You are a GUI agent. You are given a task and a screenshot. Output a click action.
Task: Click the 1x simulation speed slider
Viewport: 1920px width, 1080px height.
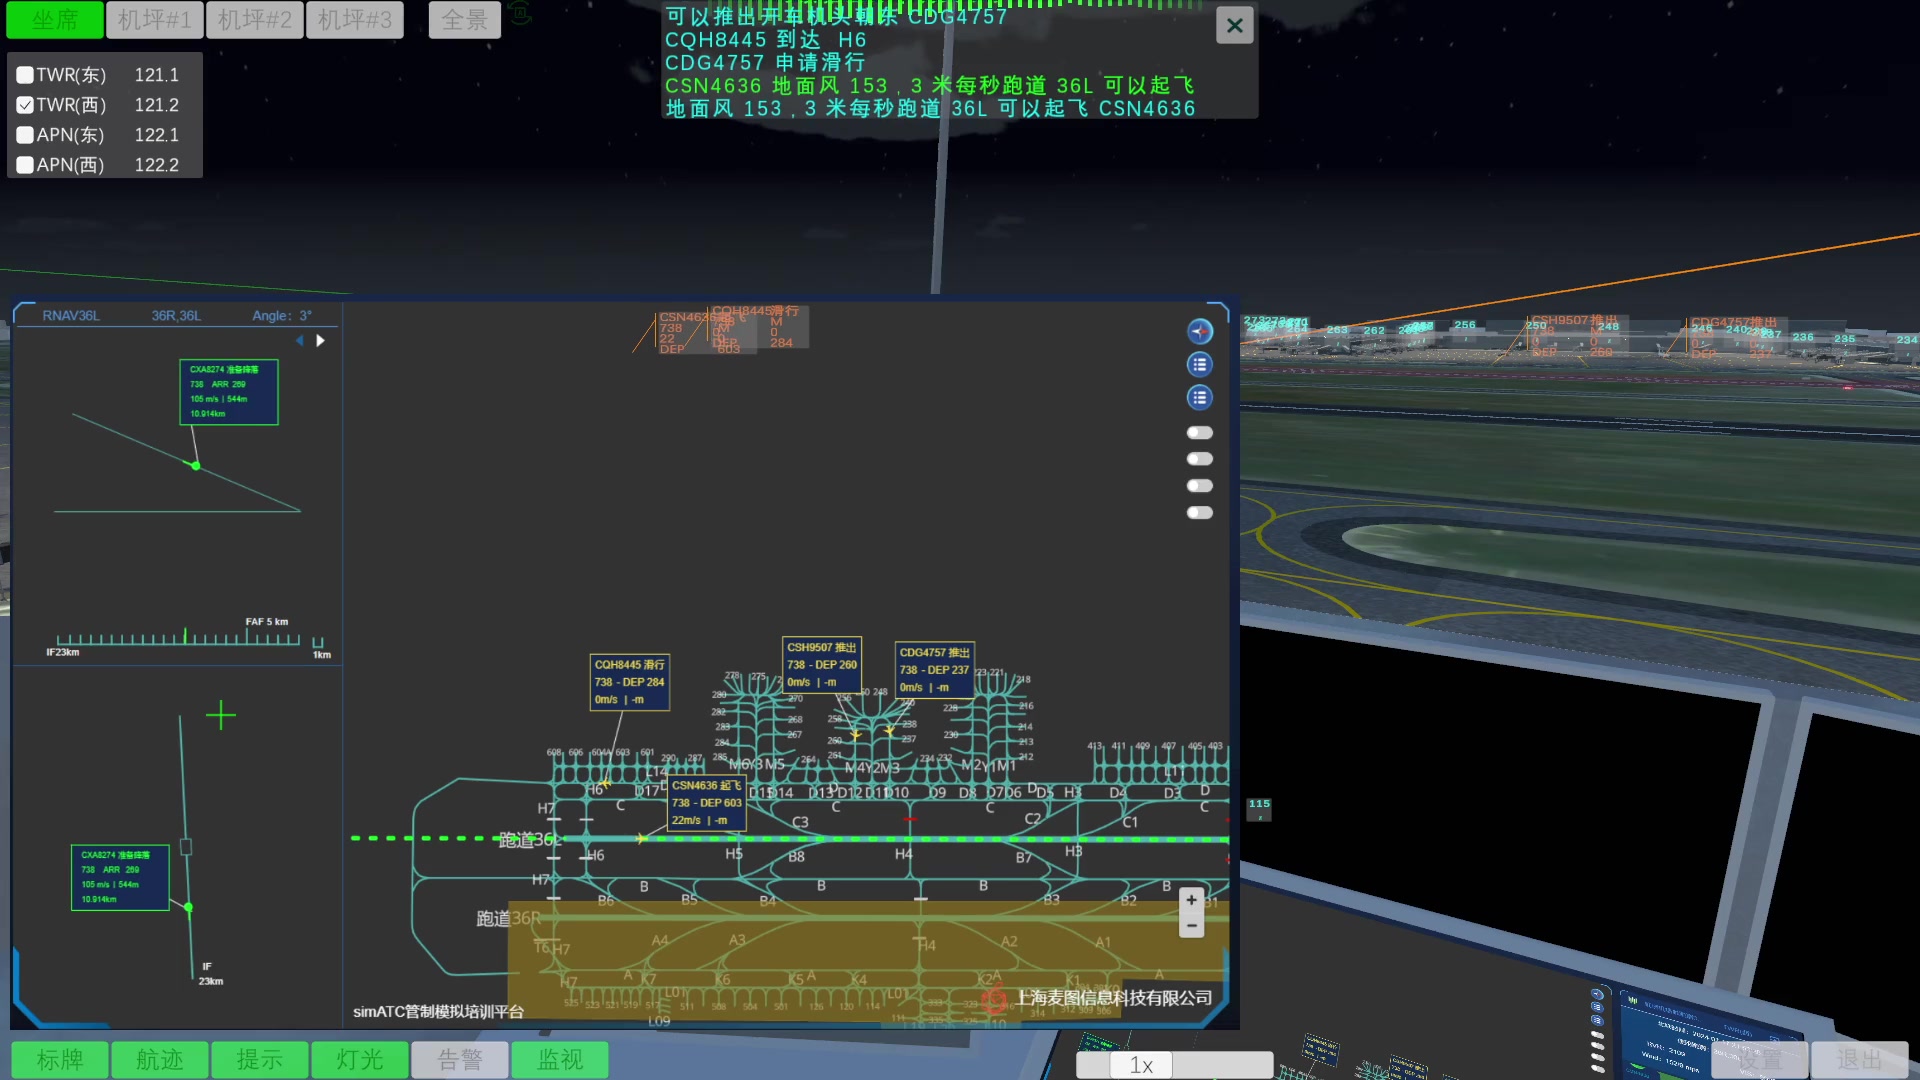click(1141, 1065)
